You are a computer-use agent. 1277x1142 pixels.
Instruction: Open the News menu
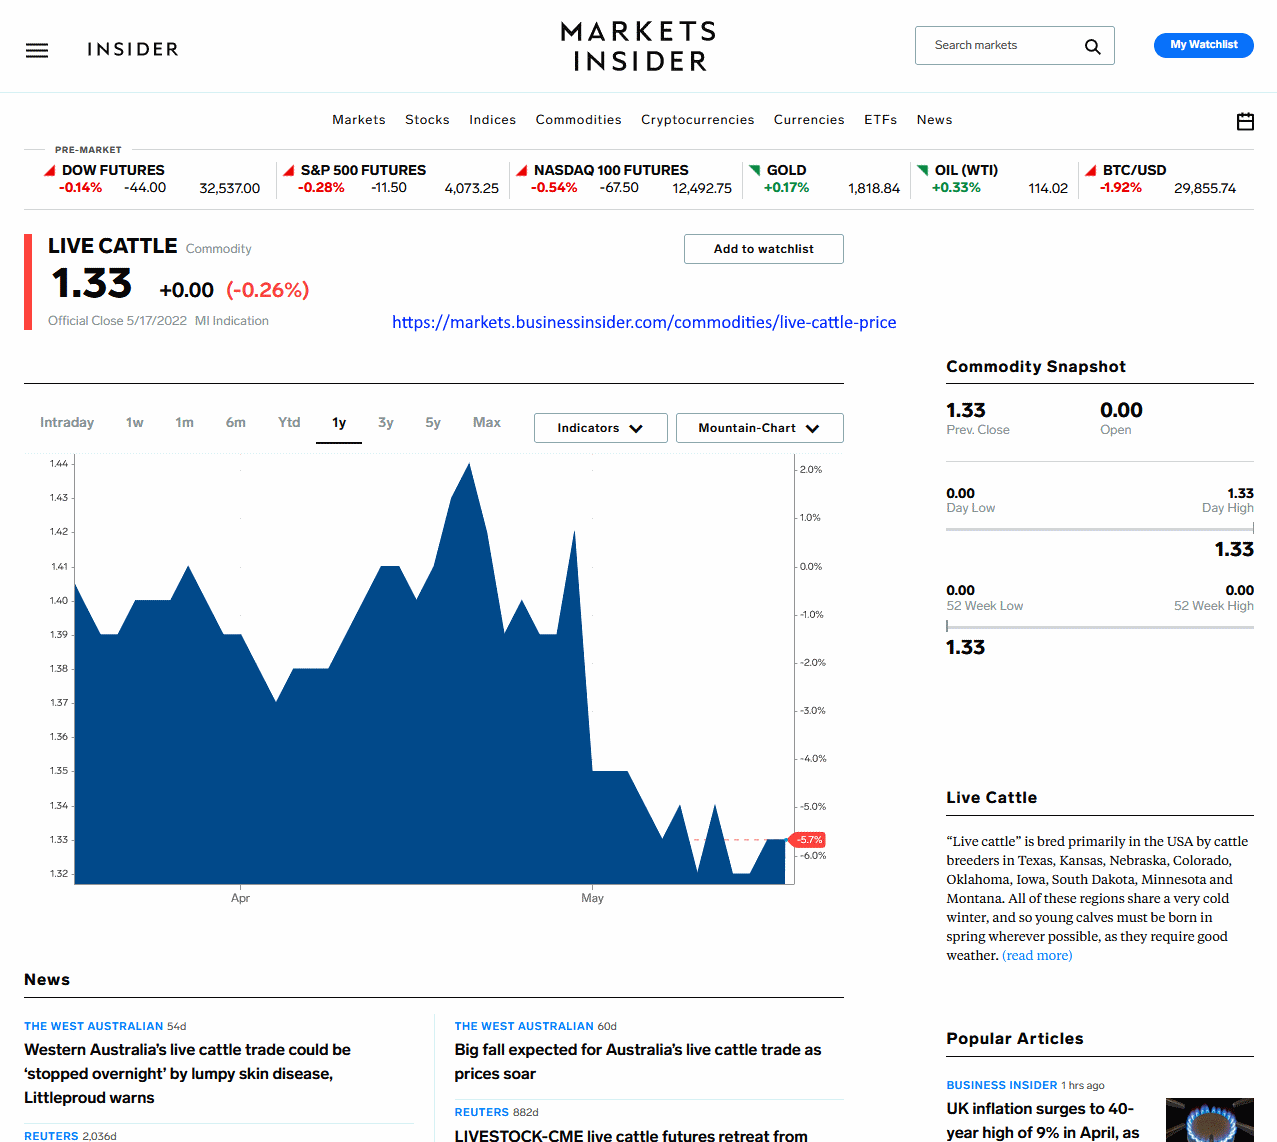pos(934,120)
